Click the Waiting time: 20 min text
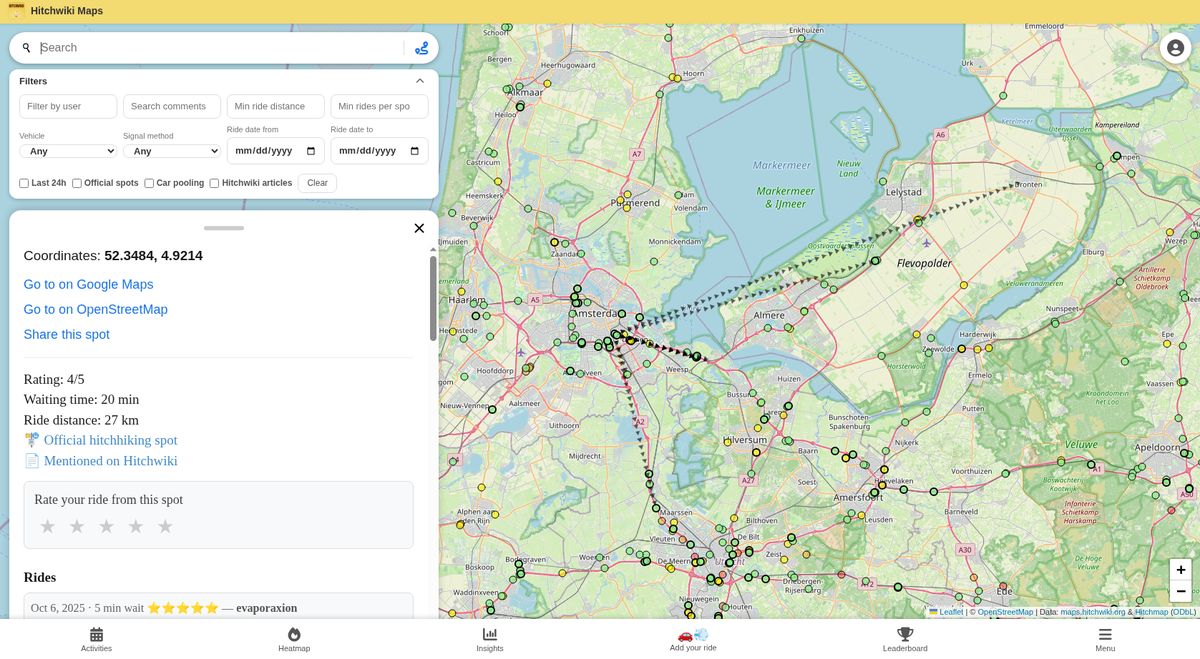The height and width of the screenshot is (659, 1200). pos(81,400)
